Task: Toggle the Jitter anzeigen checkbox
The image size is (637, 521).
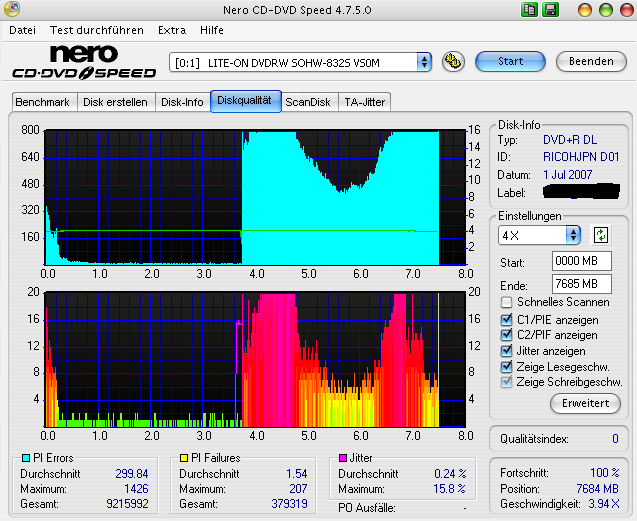Action: point(507,351)
